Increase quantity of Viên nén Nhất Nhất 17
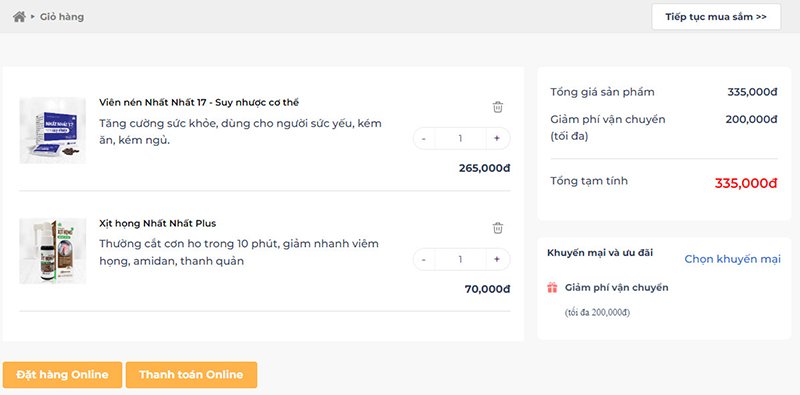This screenshot has height=395, width=800. (497, 138)
